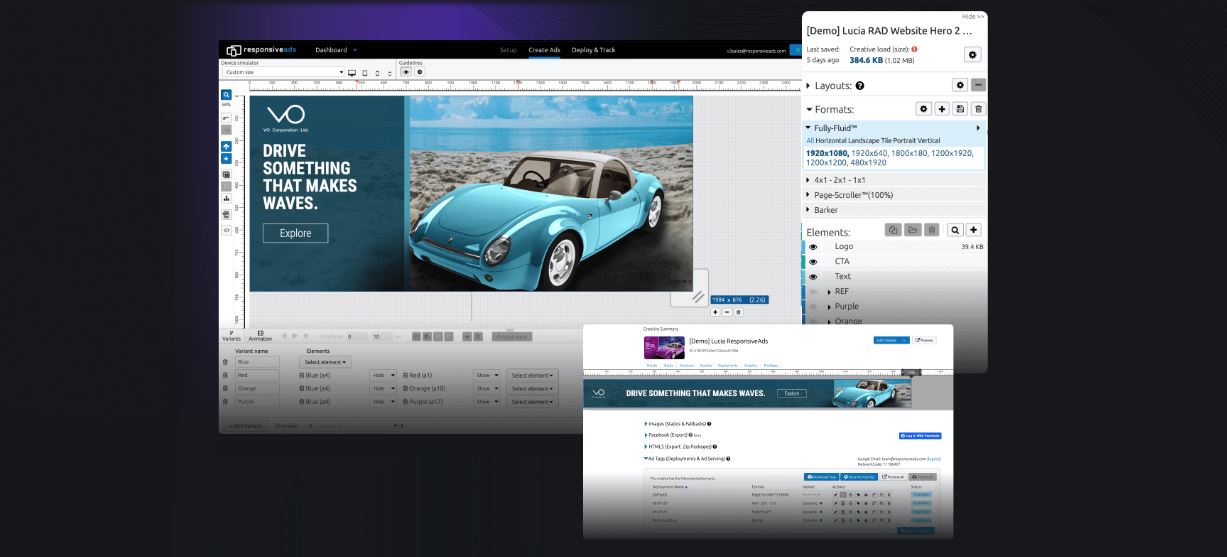The height and width of the screenshot is (557, 1227).
Task: Toggle visibility of Purple element
Action: pos(813,306)
